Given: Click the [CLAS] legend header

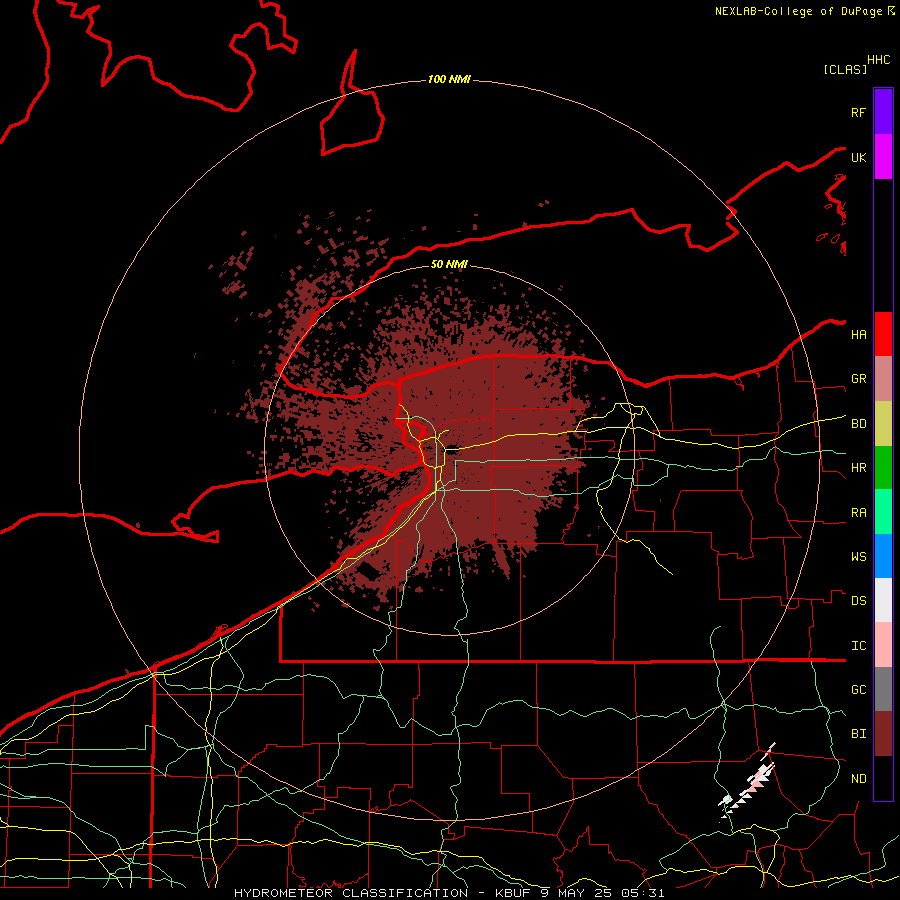Looking at the screenshot, I should [x=845, y=69].
